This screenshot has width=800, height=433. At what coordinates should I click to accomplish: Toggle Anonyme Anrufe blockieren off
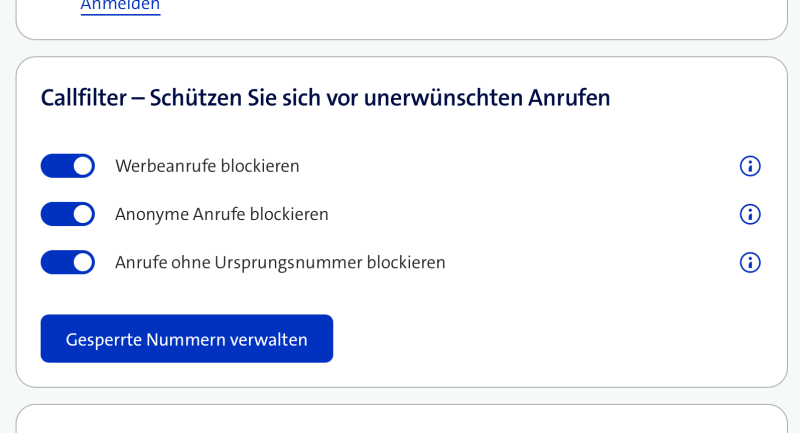click(x=68, y=214)
